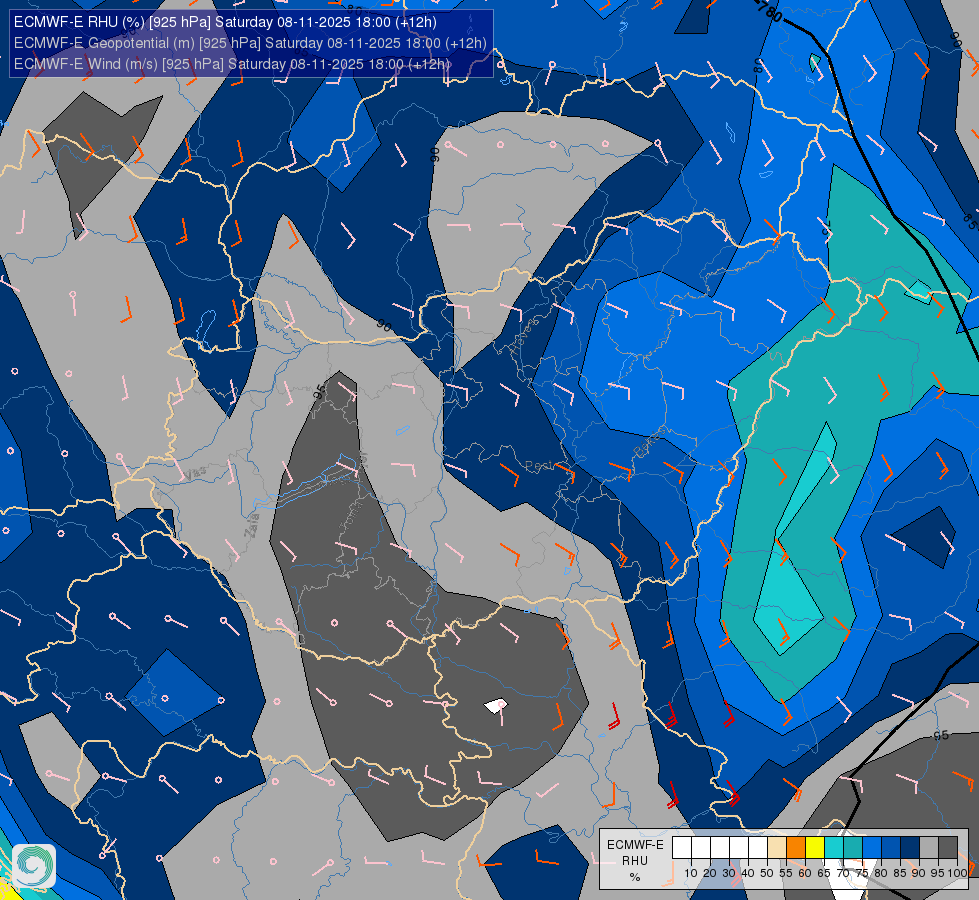Click the small white polygon in dark gray region
Viewport: 979px width, 900px height.
496,706
